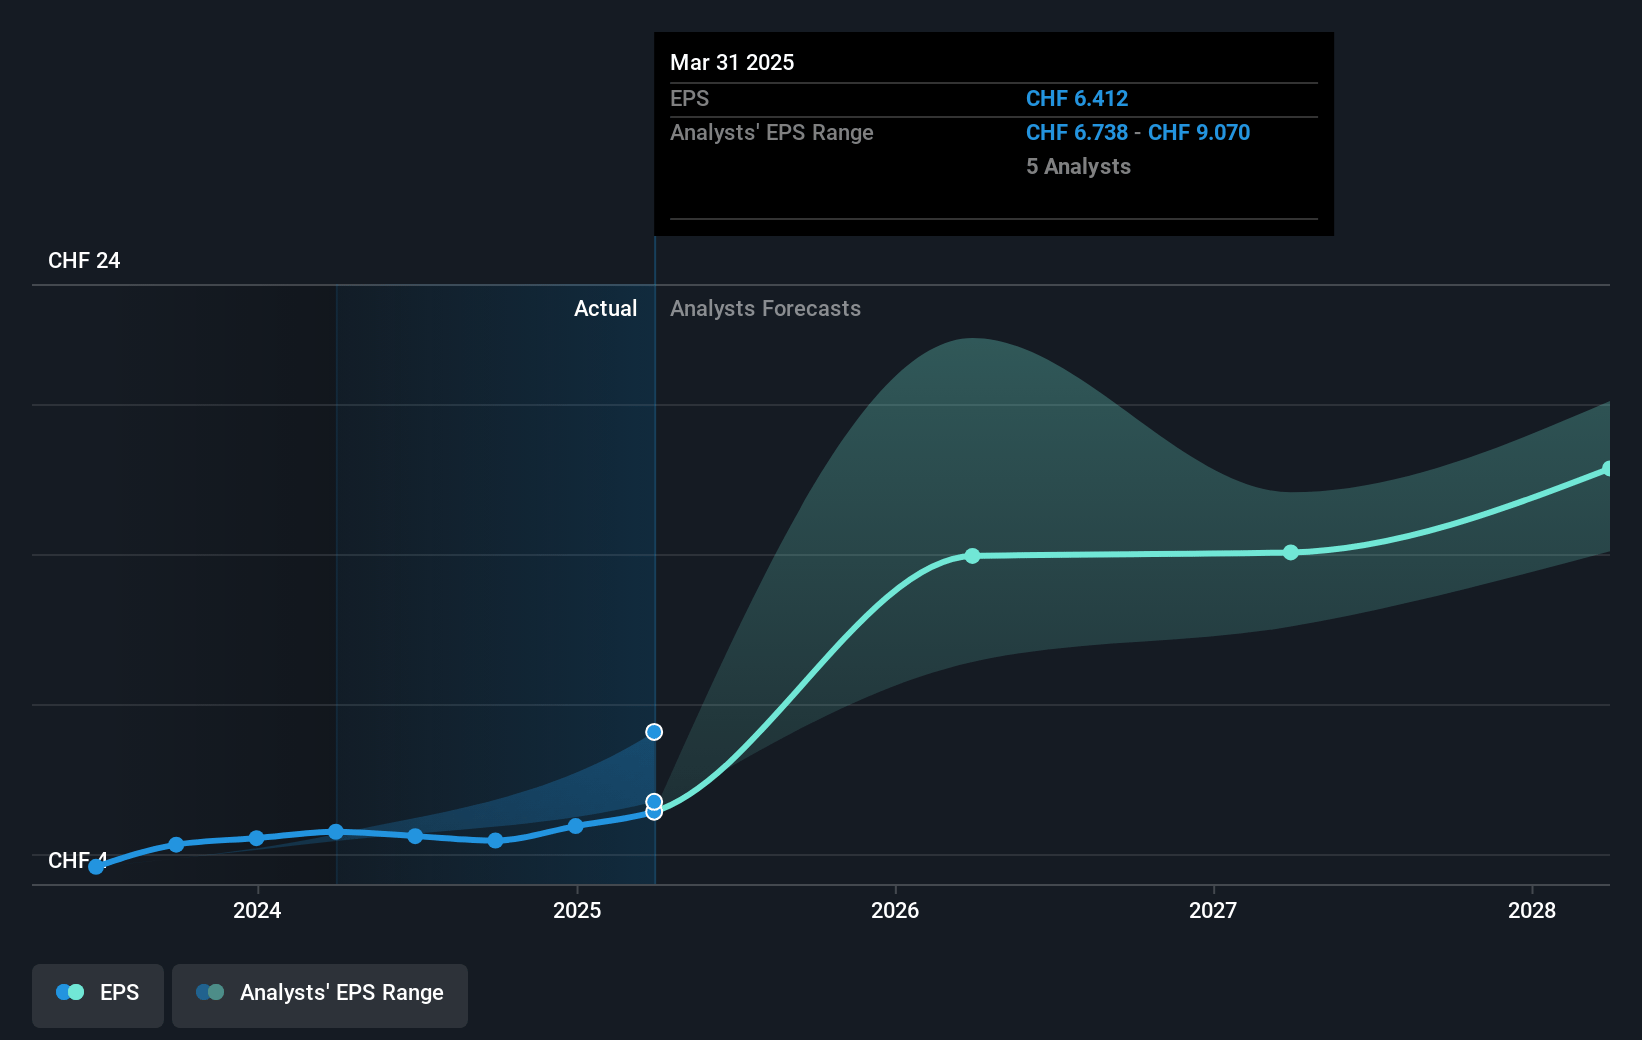1642x1040 pixels.
Task: Click the Analysts' EPS Range tooltip row label
Action: click(x=772, y=133)
